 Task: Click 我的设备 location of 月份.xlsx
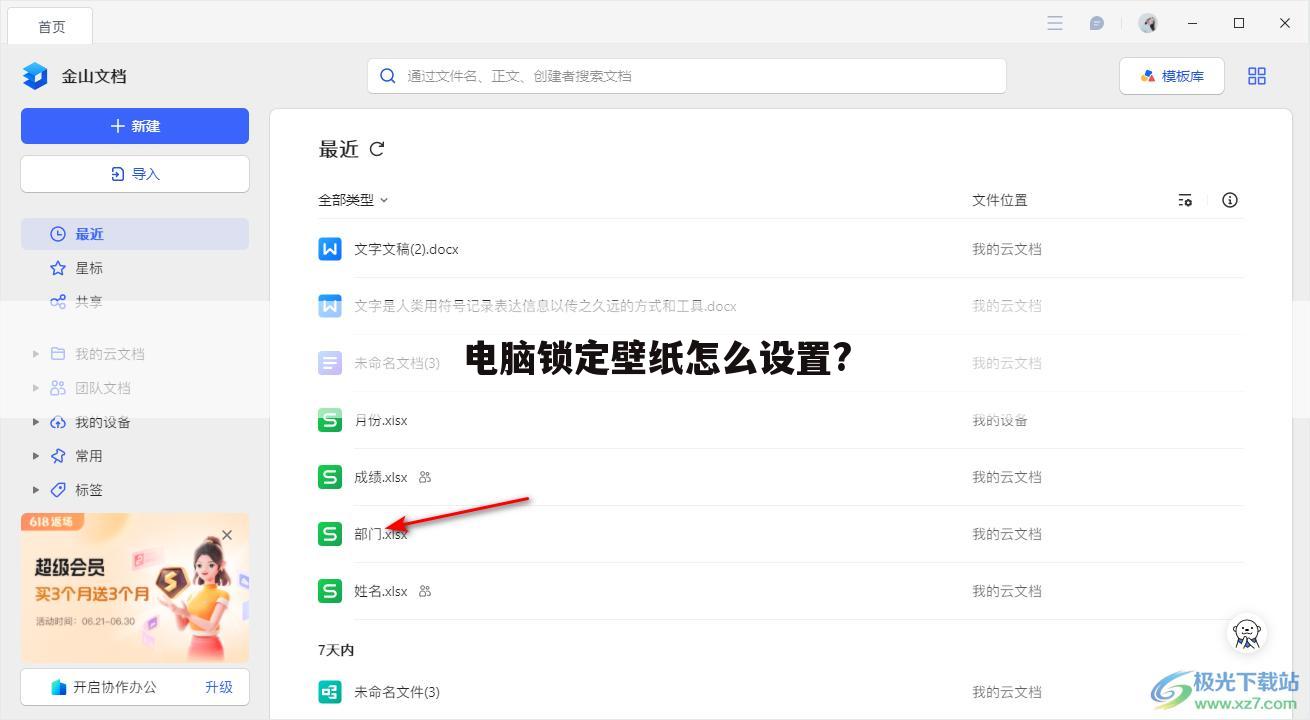pos(1000,420)
